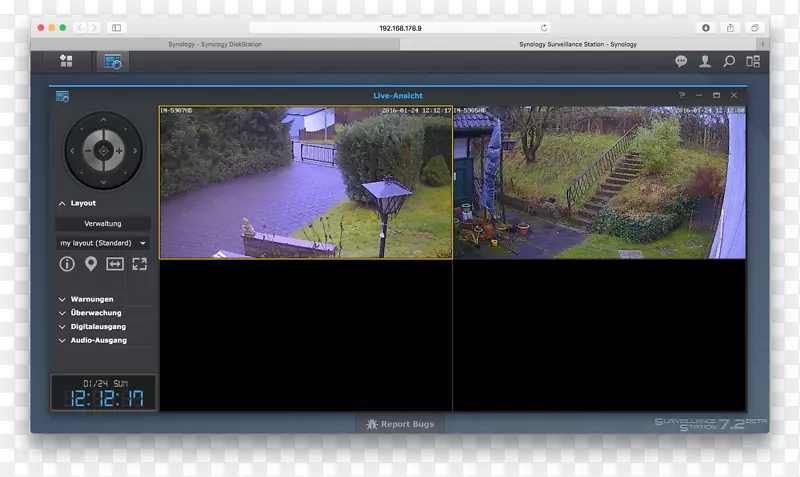Expand the Überwachung section
Screen dimensions: 800x477
90,313
